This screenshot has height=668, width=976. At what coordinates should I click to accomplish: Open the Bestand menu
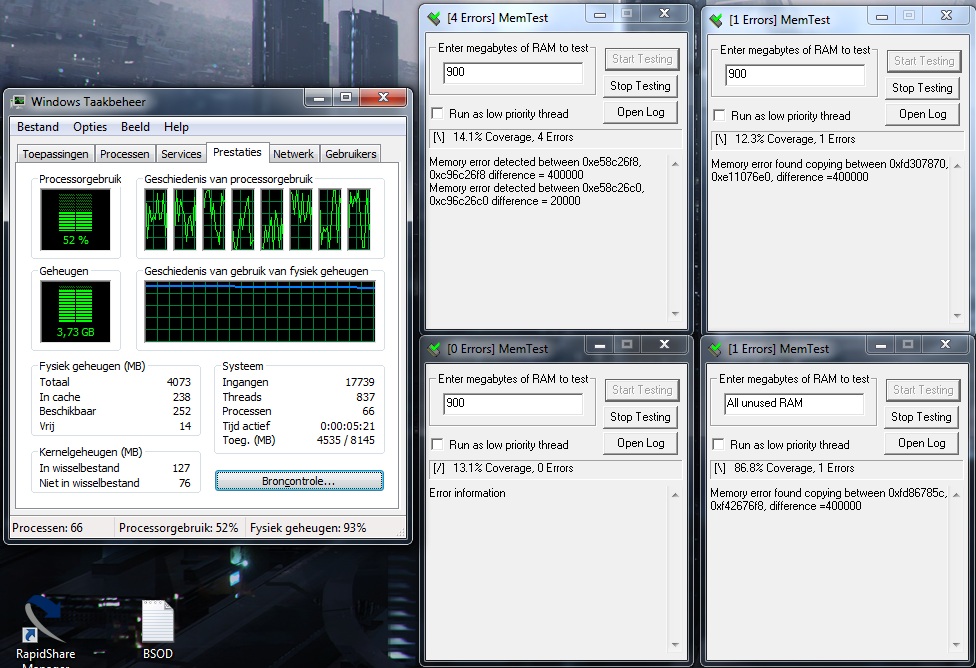click(x=38, y=127)
